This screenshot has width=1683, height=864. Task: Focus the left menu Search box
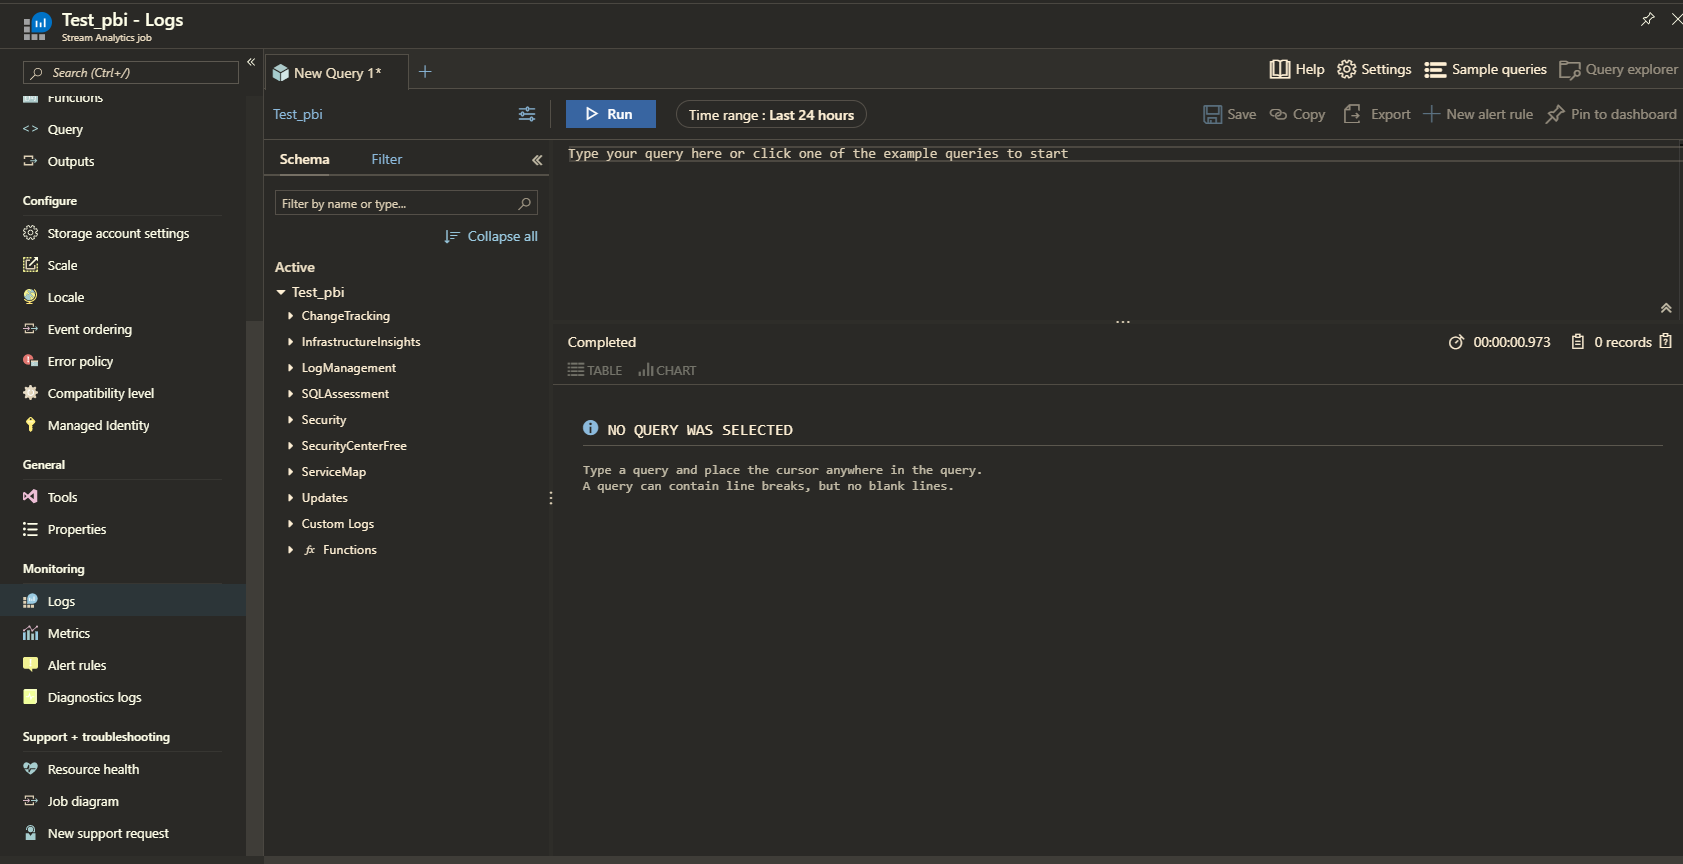tap(131, 72)
